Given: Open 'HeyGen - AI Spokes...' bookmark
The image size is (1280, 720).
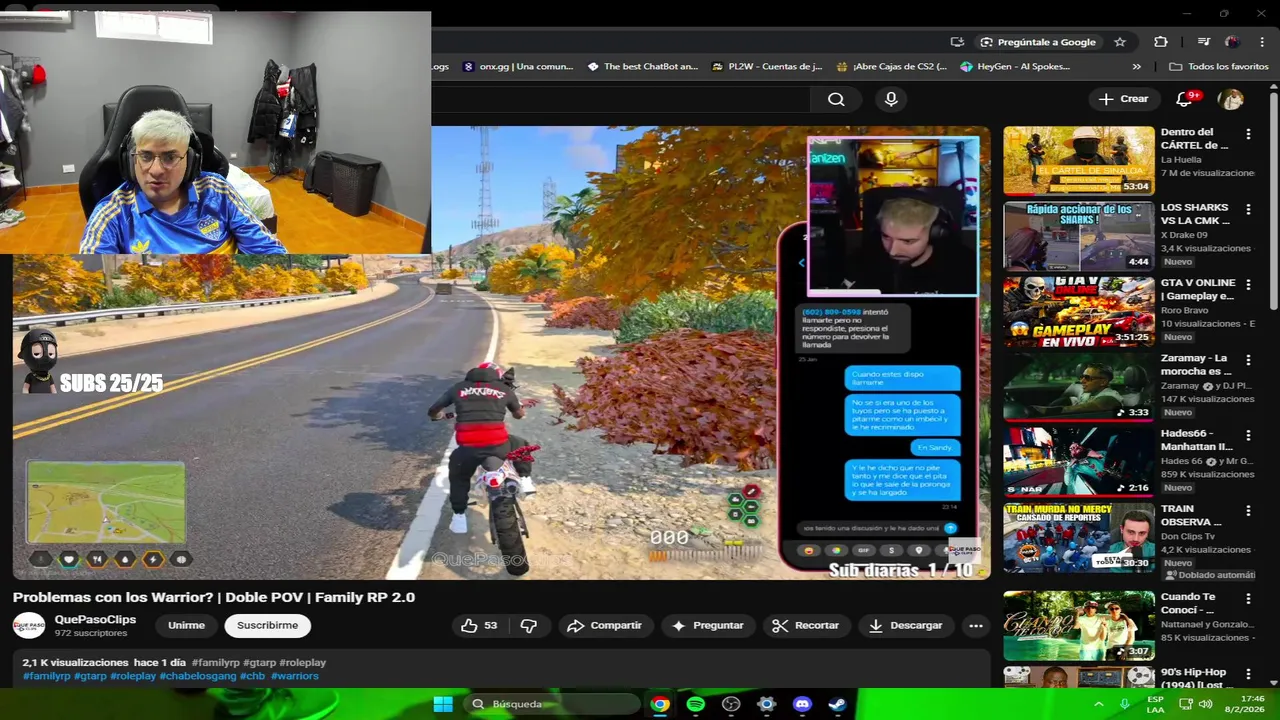Looking at the screenshot, I should point(1016,67).
